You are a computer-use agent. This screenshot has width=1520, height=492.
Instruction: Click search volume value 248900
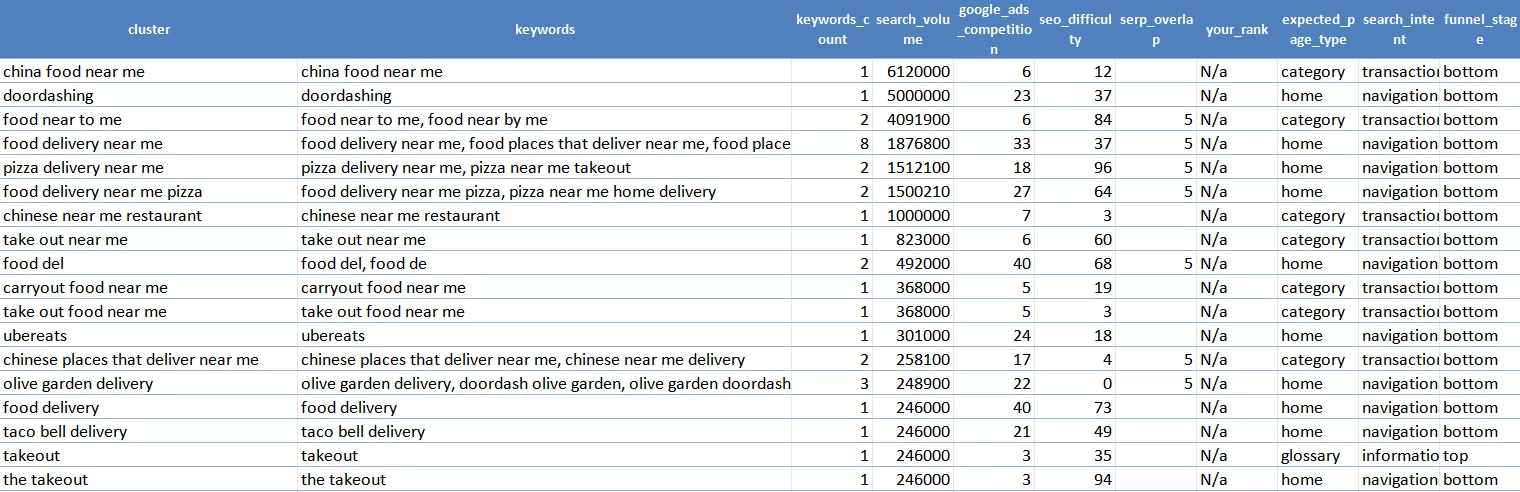click(x=913, y=383)
